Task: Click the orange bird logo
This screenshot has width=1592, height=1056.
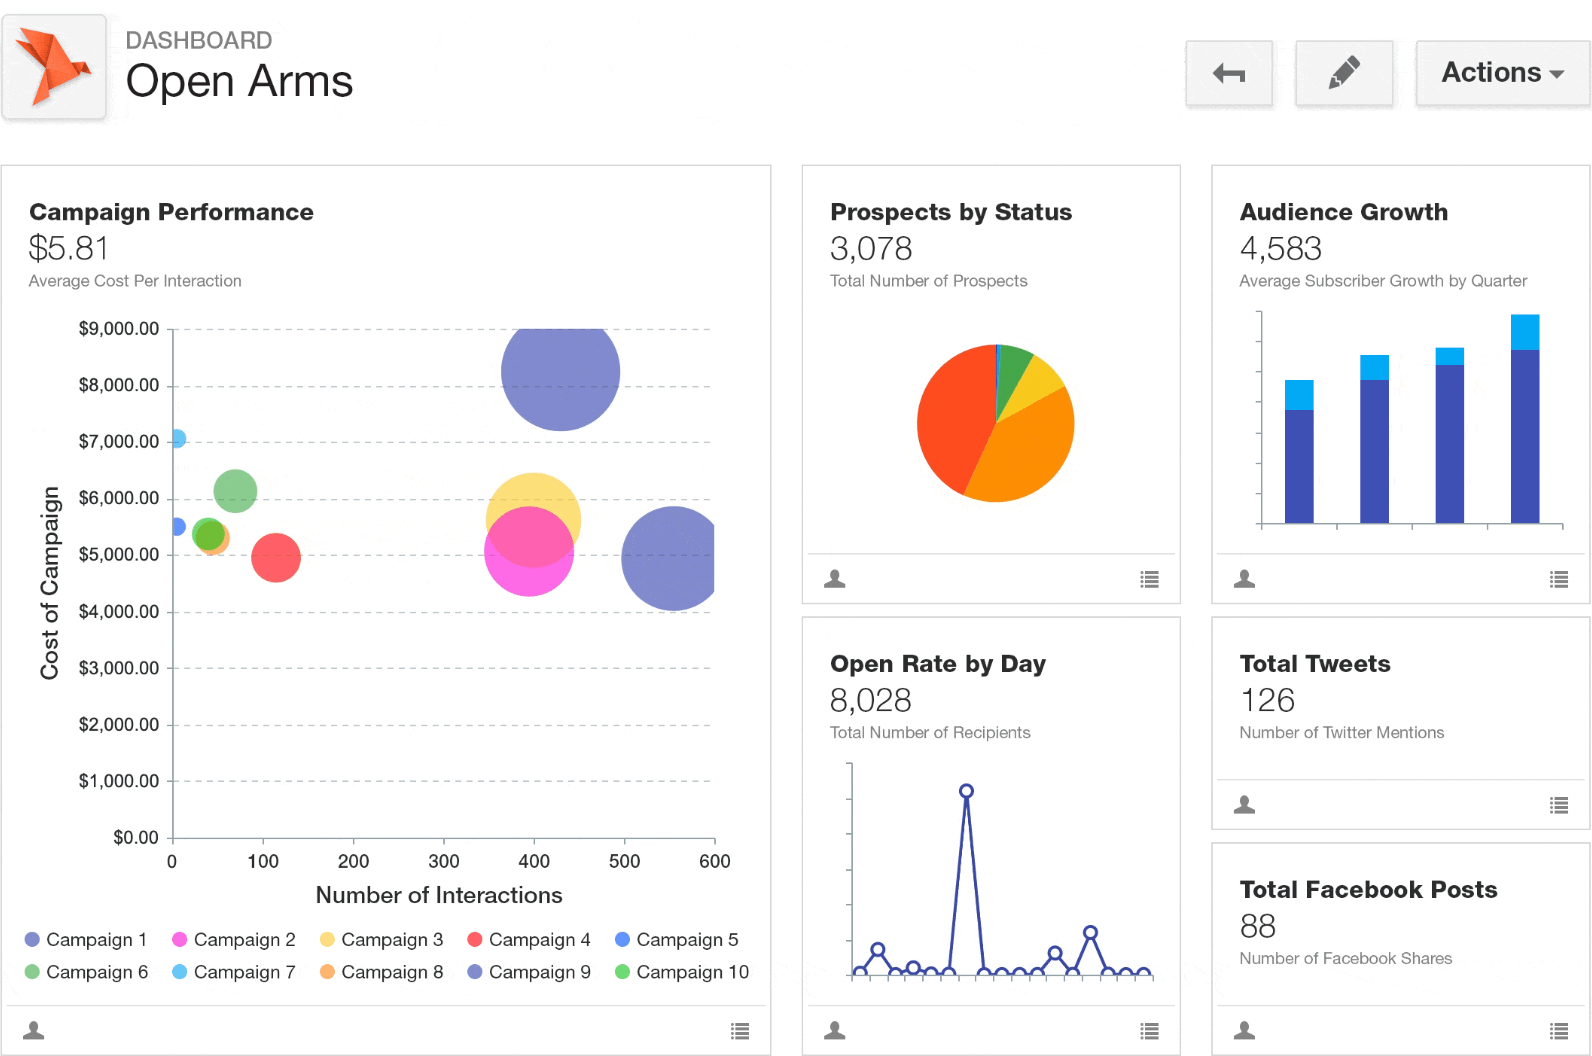Action: tap(54, 67)
